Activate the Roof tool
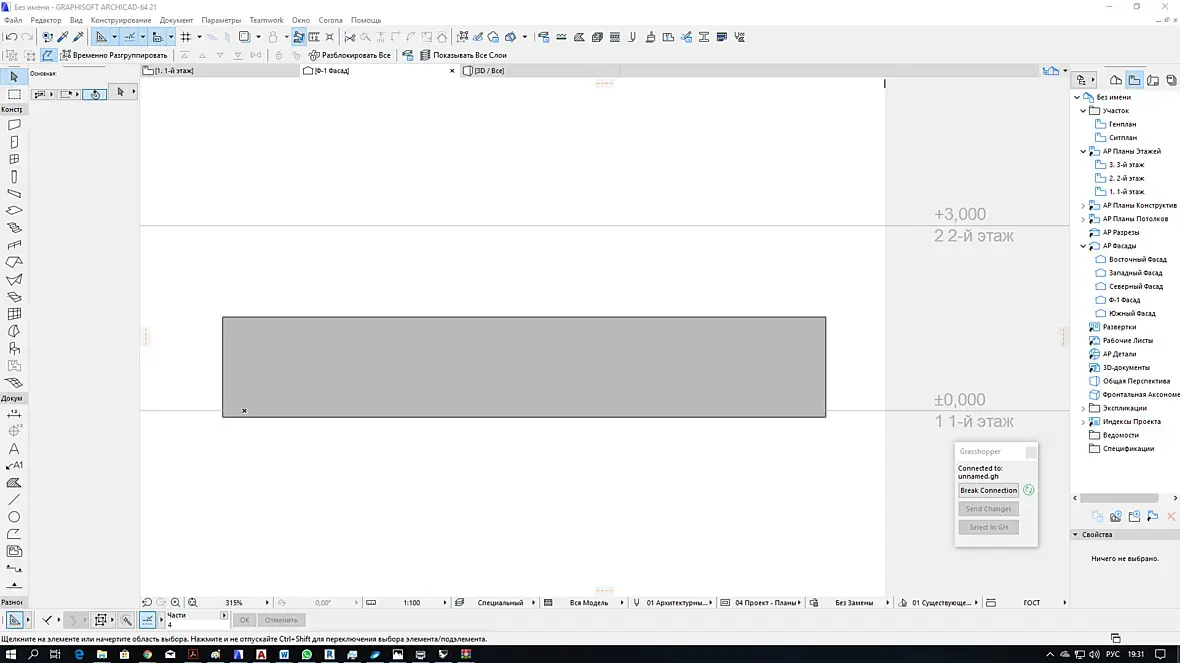 [14, 263]
